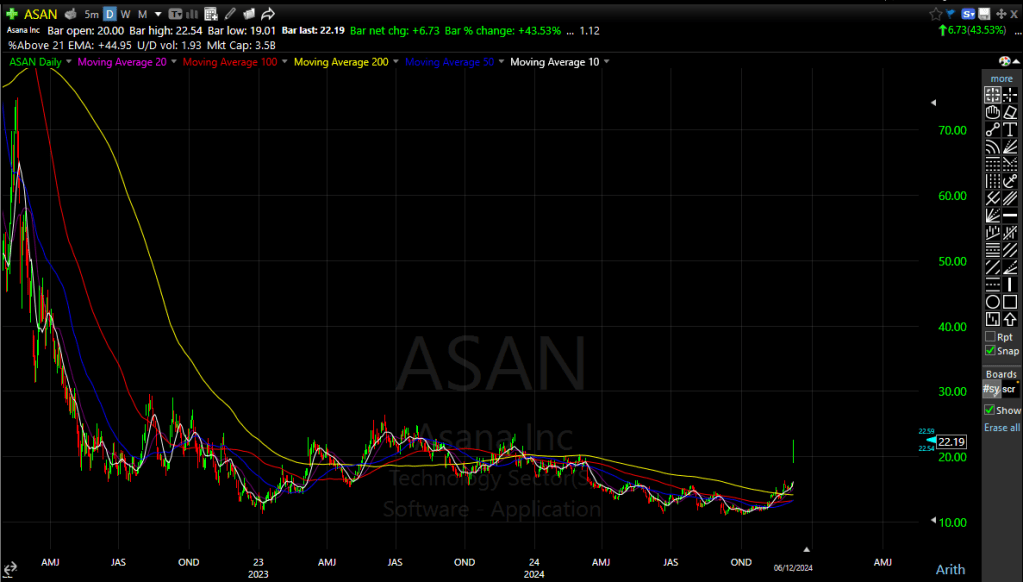Open the timeframe dropdown arrow after M

coord(160,14)
